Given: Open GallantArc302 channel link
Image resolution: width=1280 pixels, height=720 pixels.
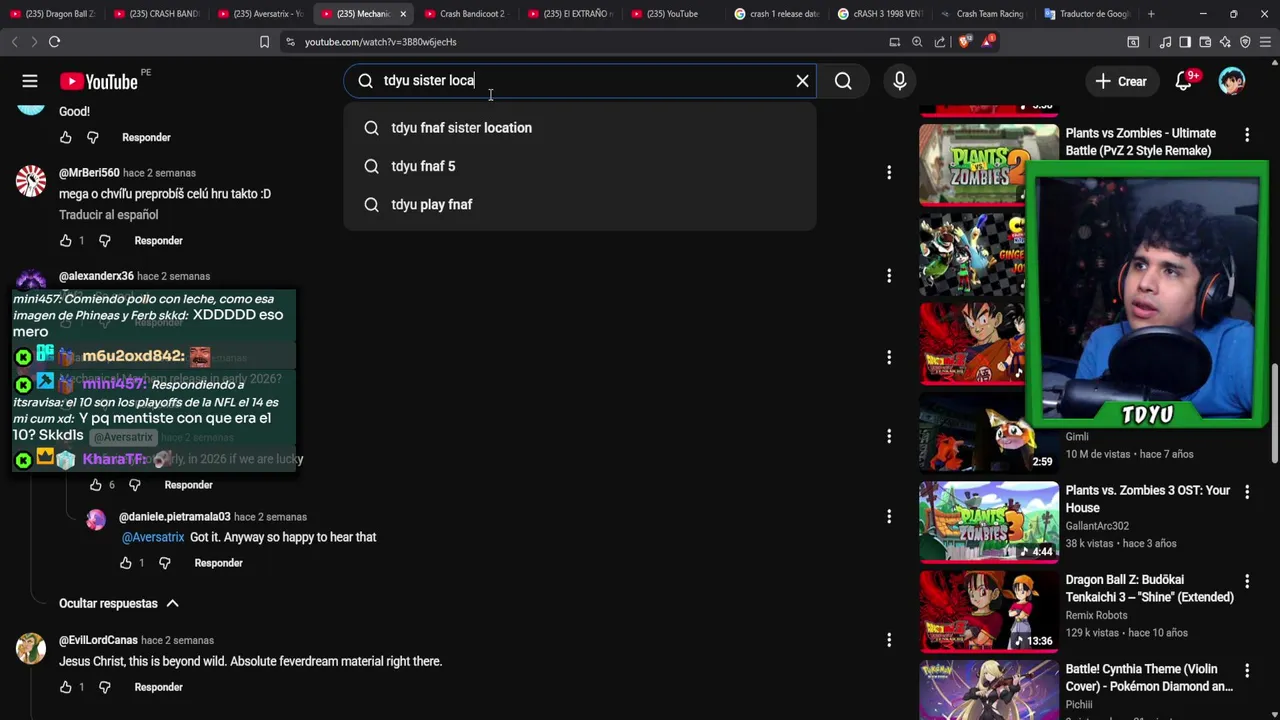Looking at the screenshot, I should (x=1097, y=526).
